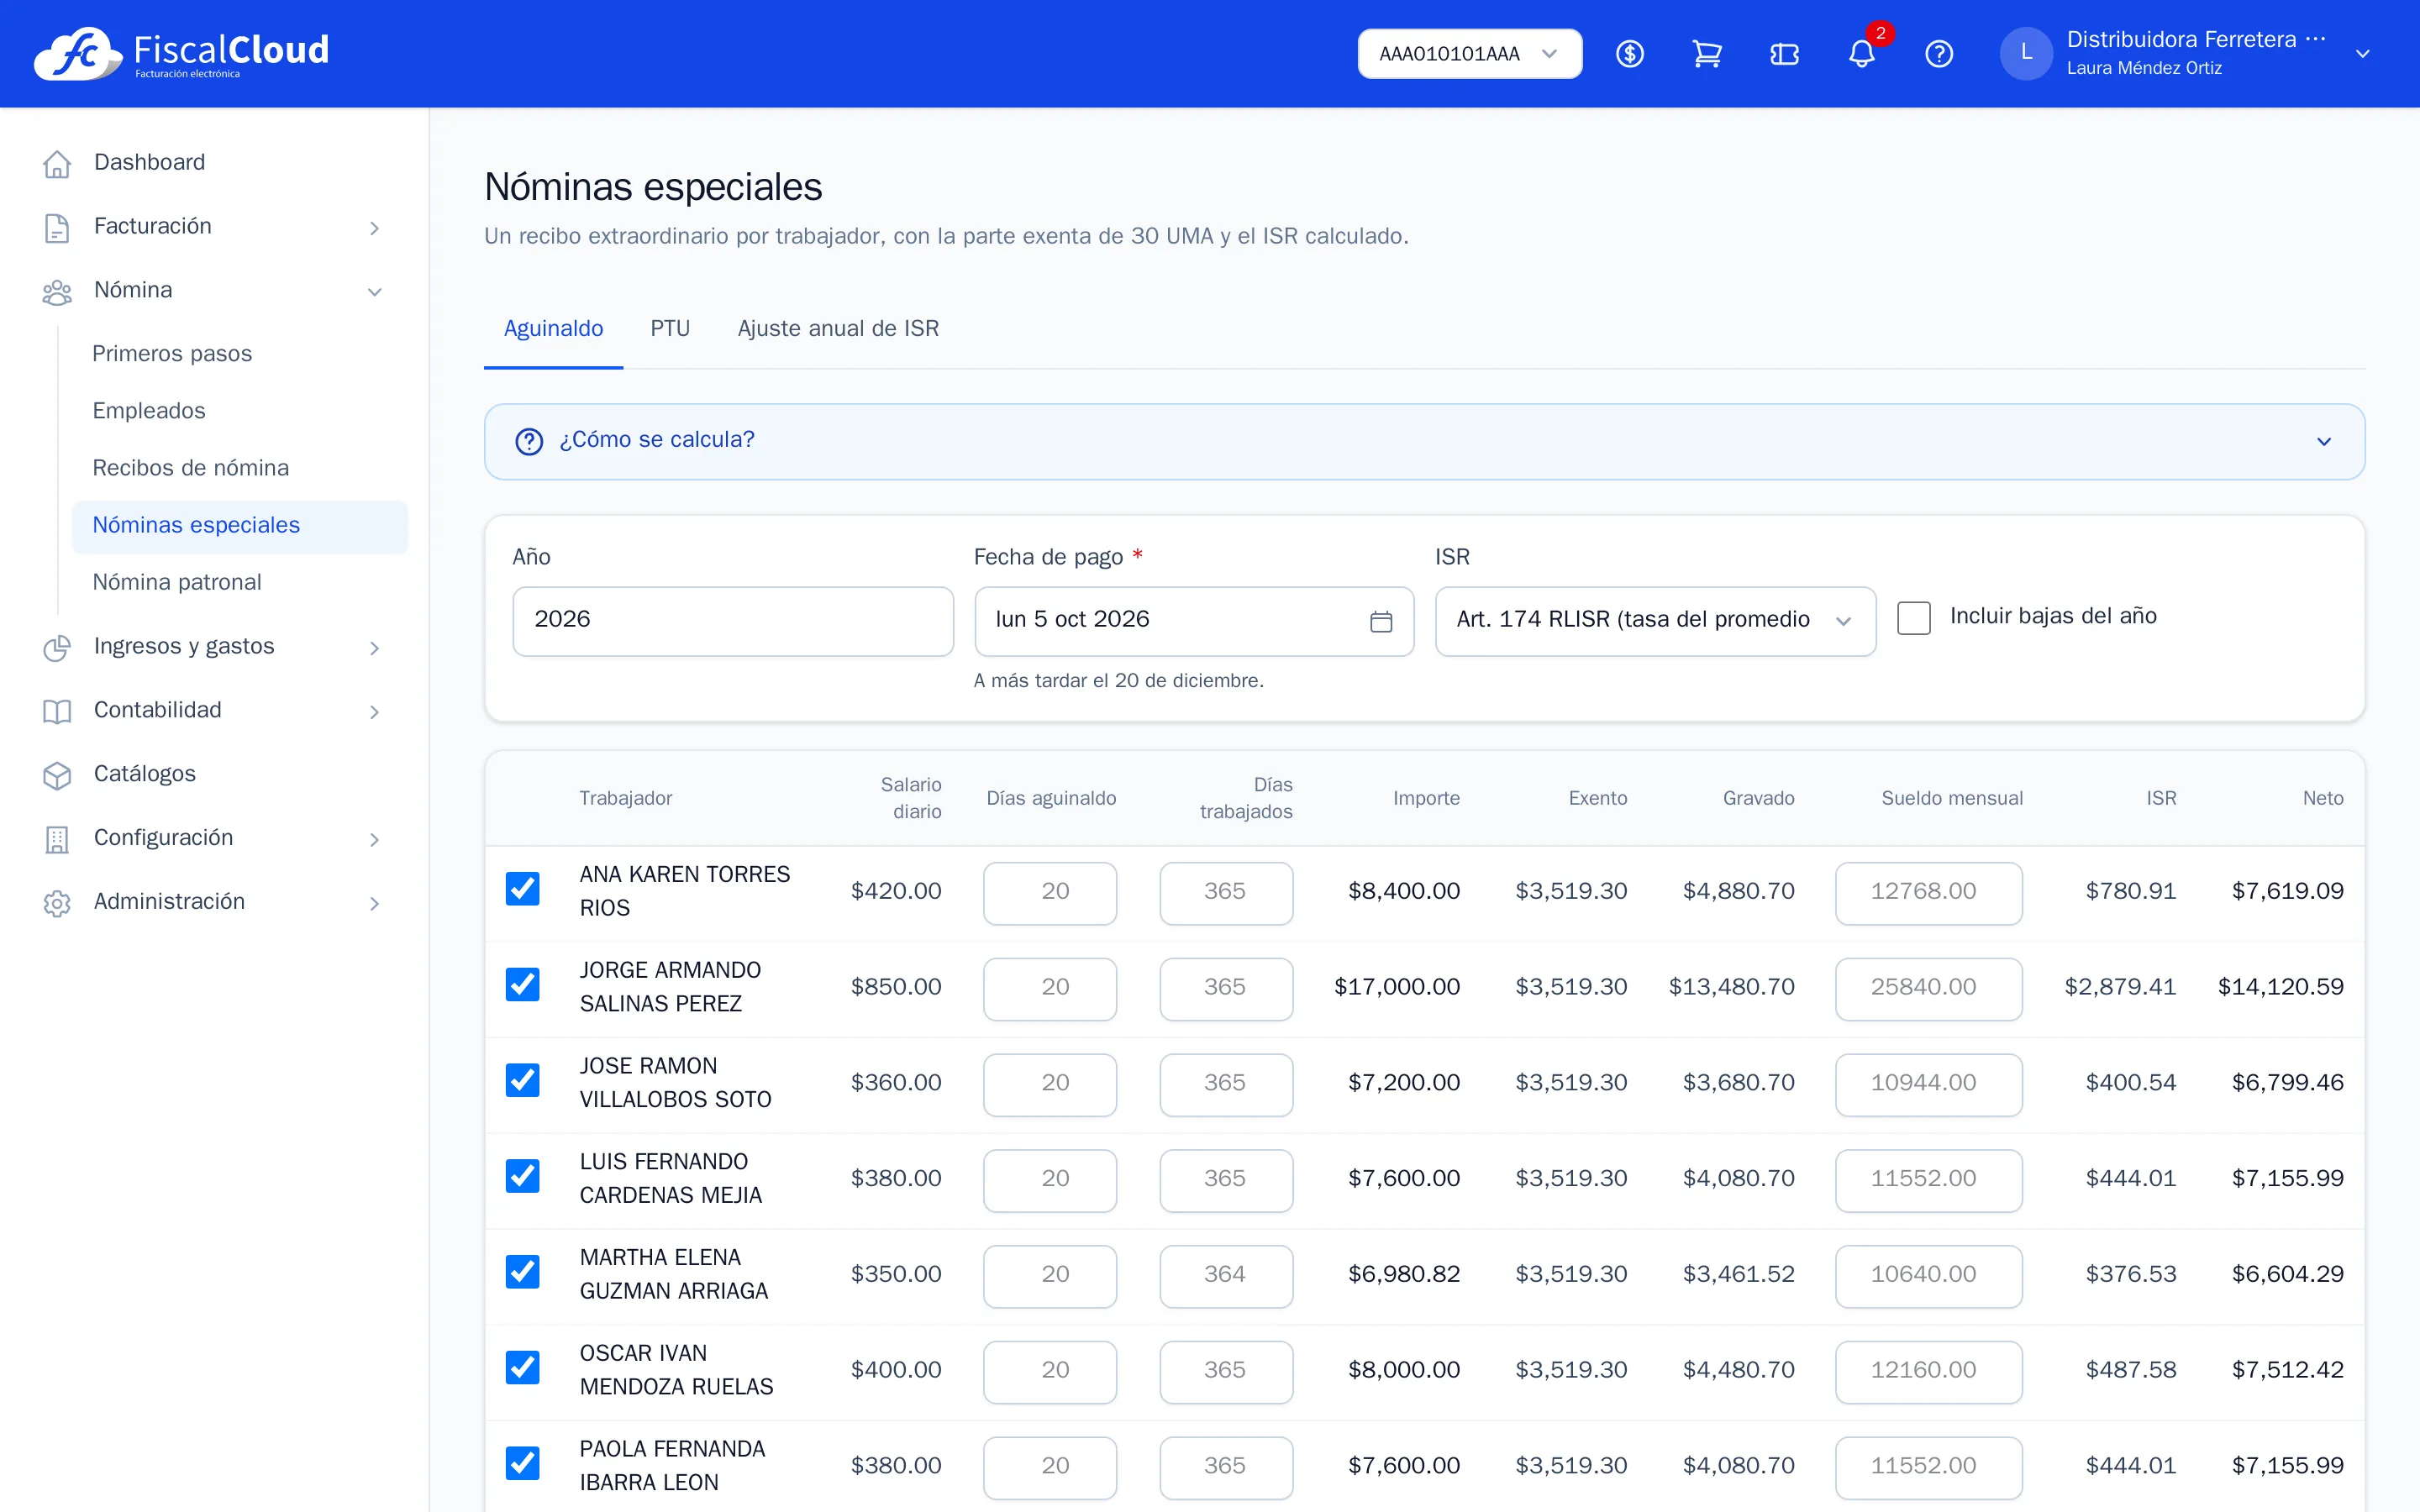Select the Aguinaldo tab
The image size is (2420, 1512).
click(553, 329)
